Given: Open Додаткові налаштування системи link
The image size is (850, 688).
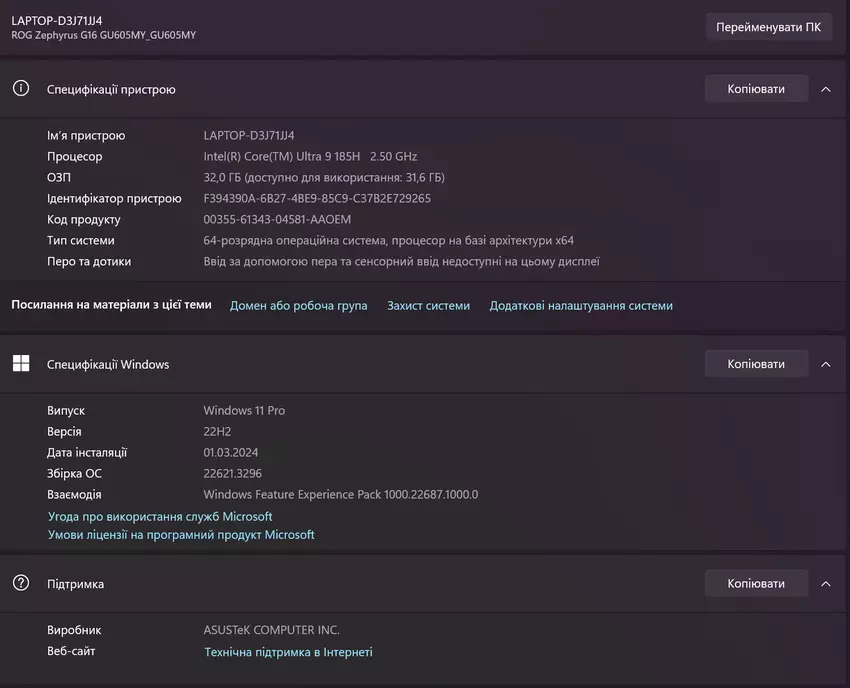Looking at the screenshot, I should [x=581, y=306].
